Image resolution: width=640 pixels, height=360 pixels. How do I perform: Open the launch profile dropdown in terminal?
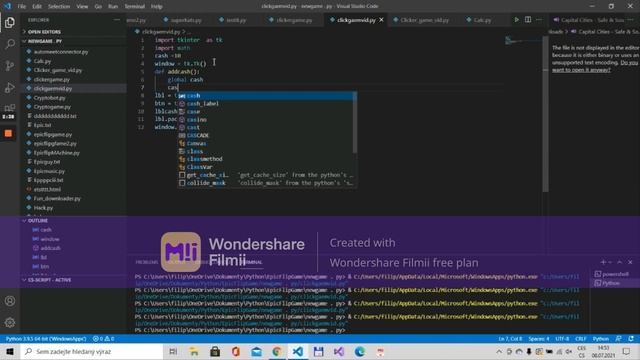click(x=610, y=262)
